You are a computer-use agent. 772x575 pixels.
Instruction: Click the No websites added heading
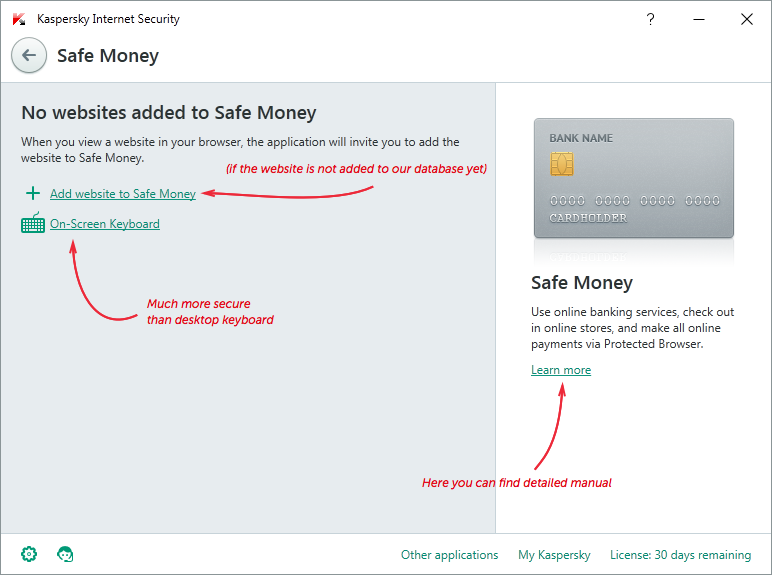[x=169, y=113]
